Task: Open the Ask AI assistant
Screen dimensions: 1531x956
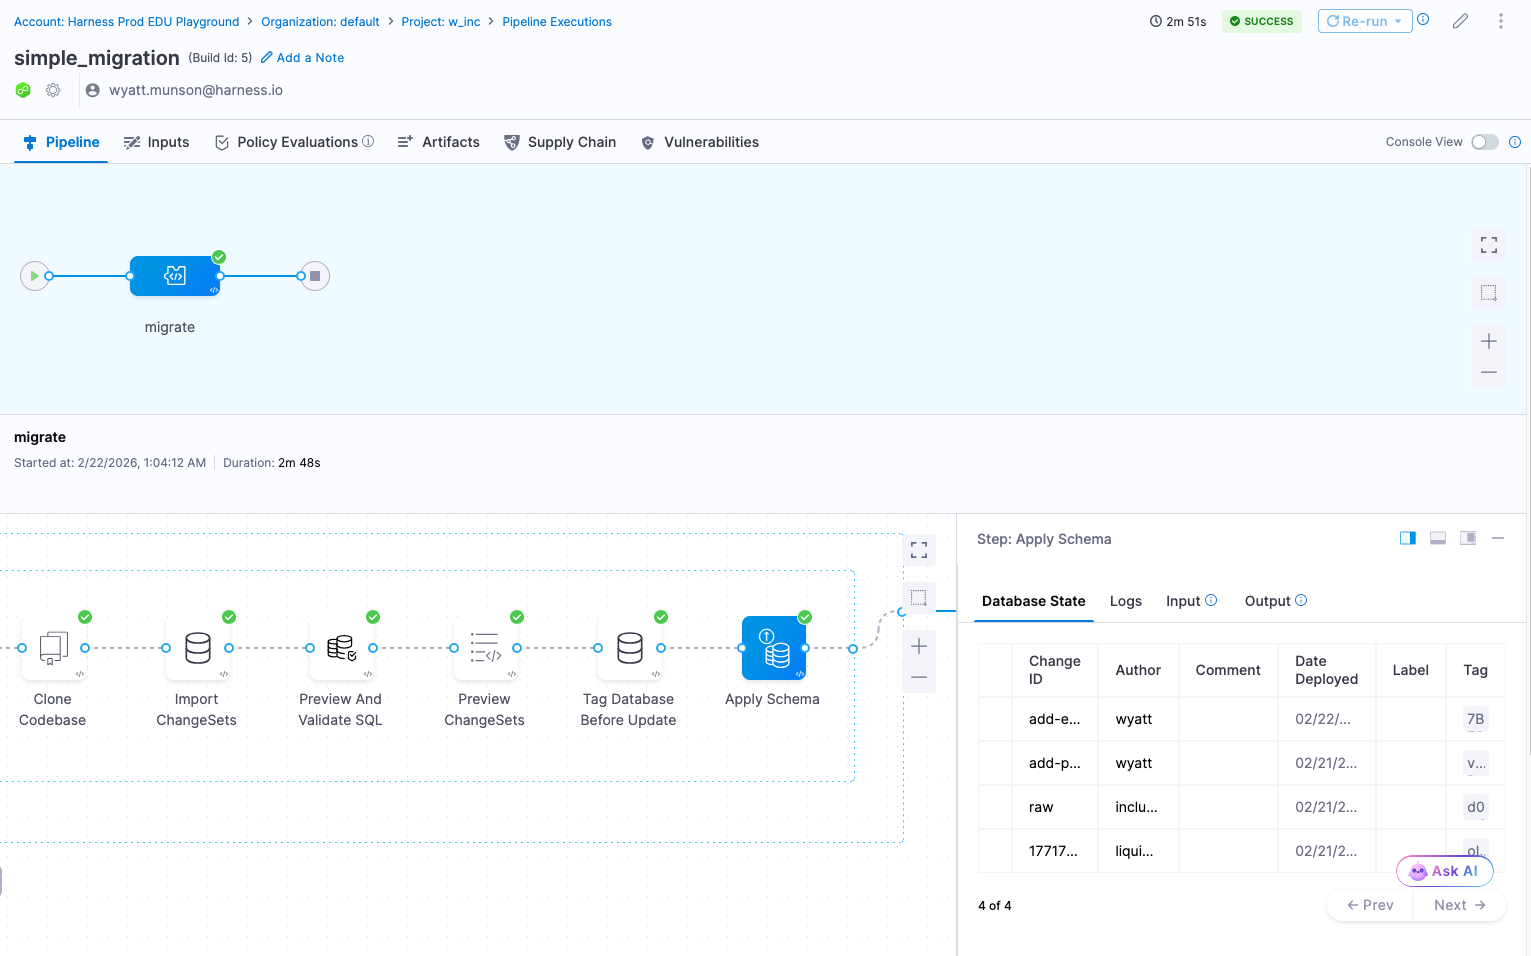Action: pyautogui.click(x=1445, y=871)
